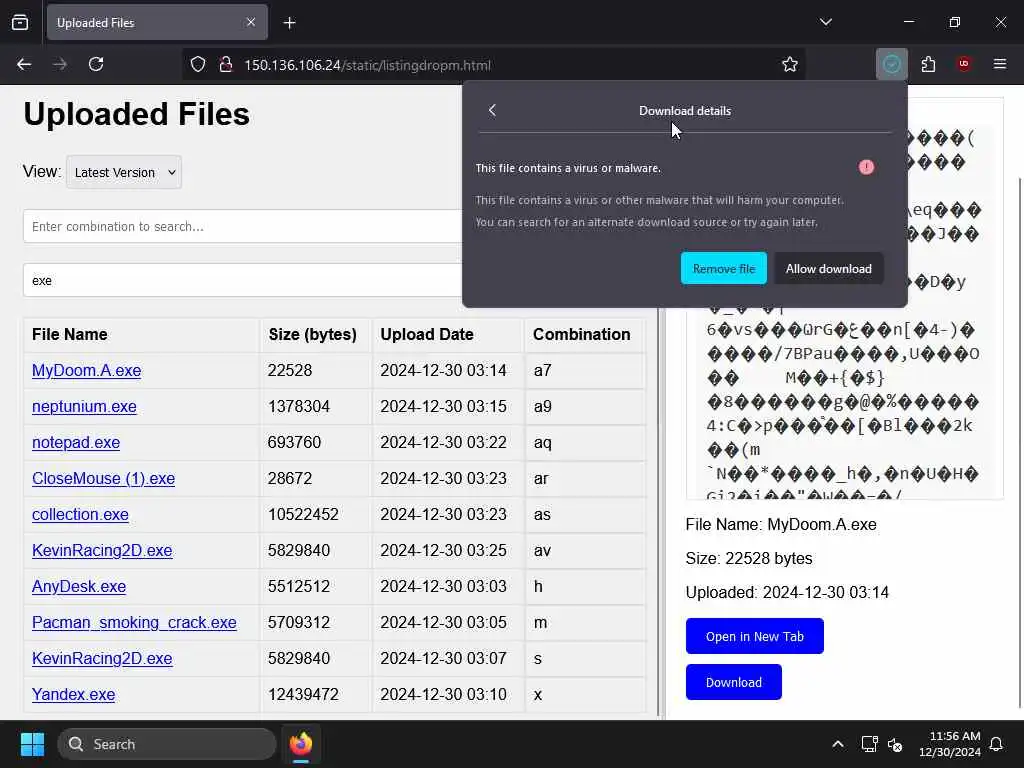Click the Allow download button
The image size is (1024, 768).
click(828, 268)
